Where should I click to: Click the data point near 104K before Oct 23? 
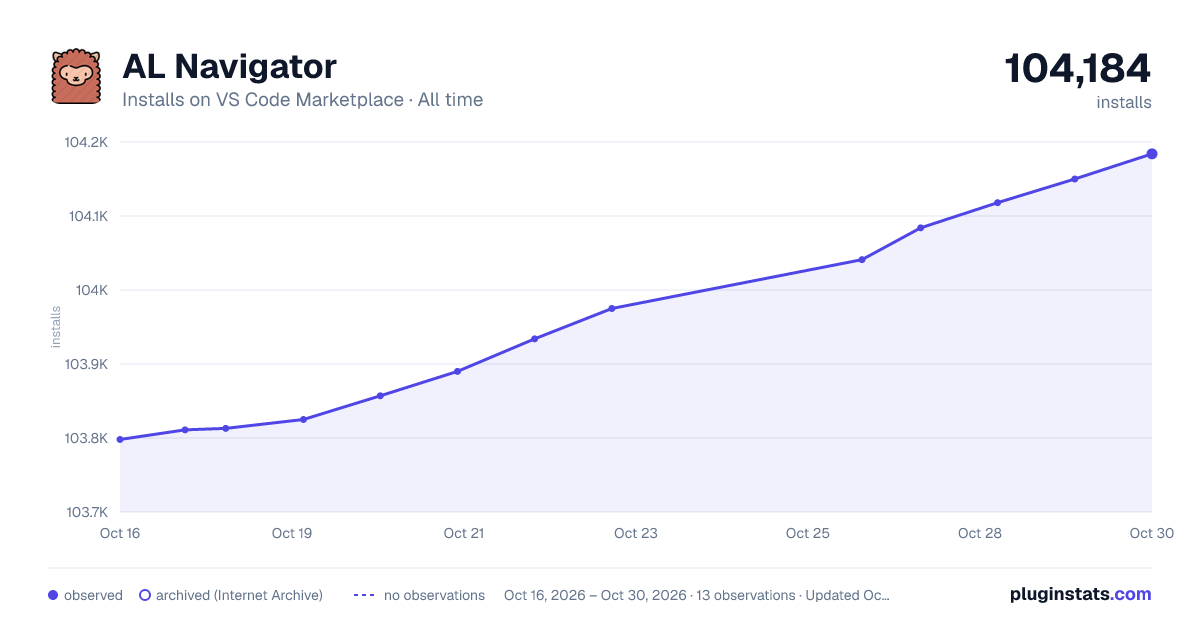[x=612, y=308]
